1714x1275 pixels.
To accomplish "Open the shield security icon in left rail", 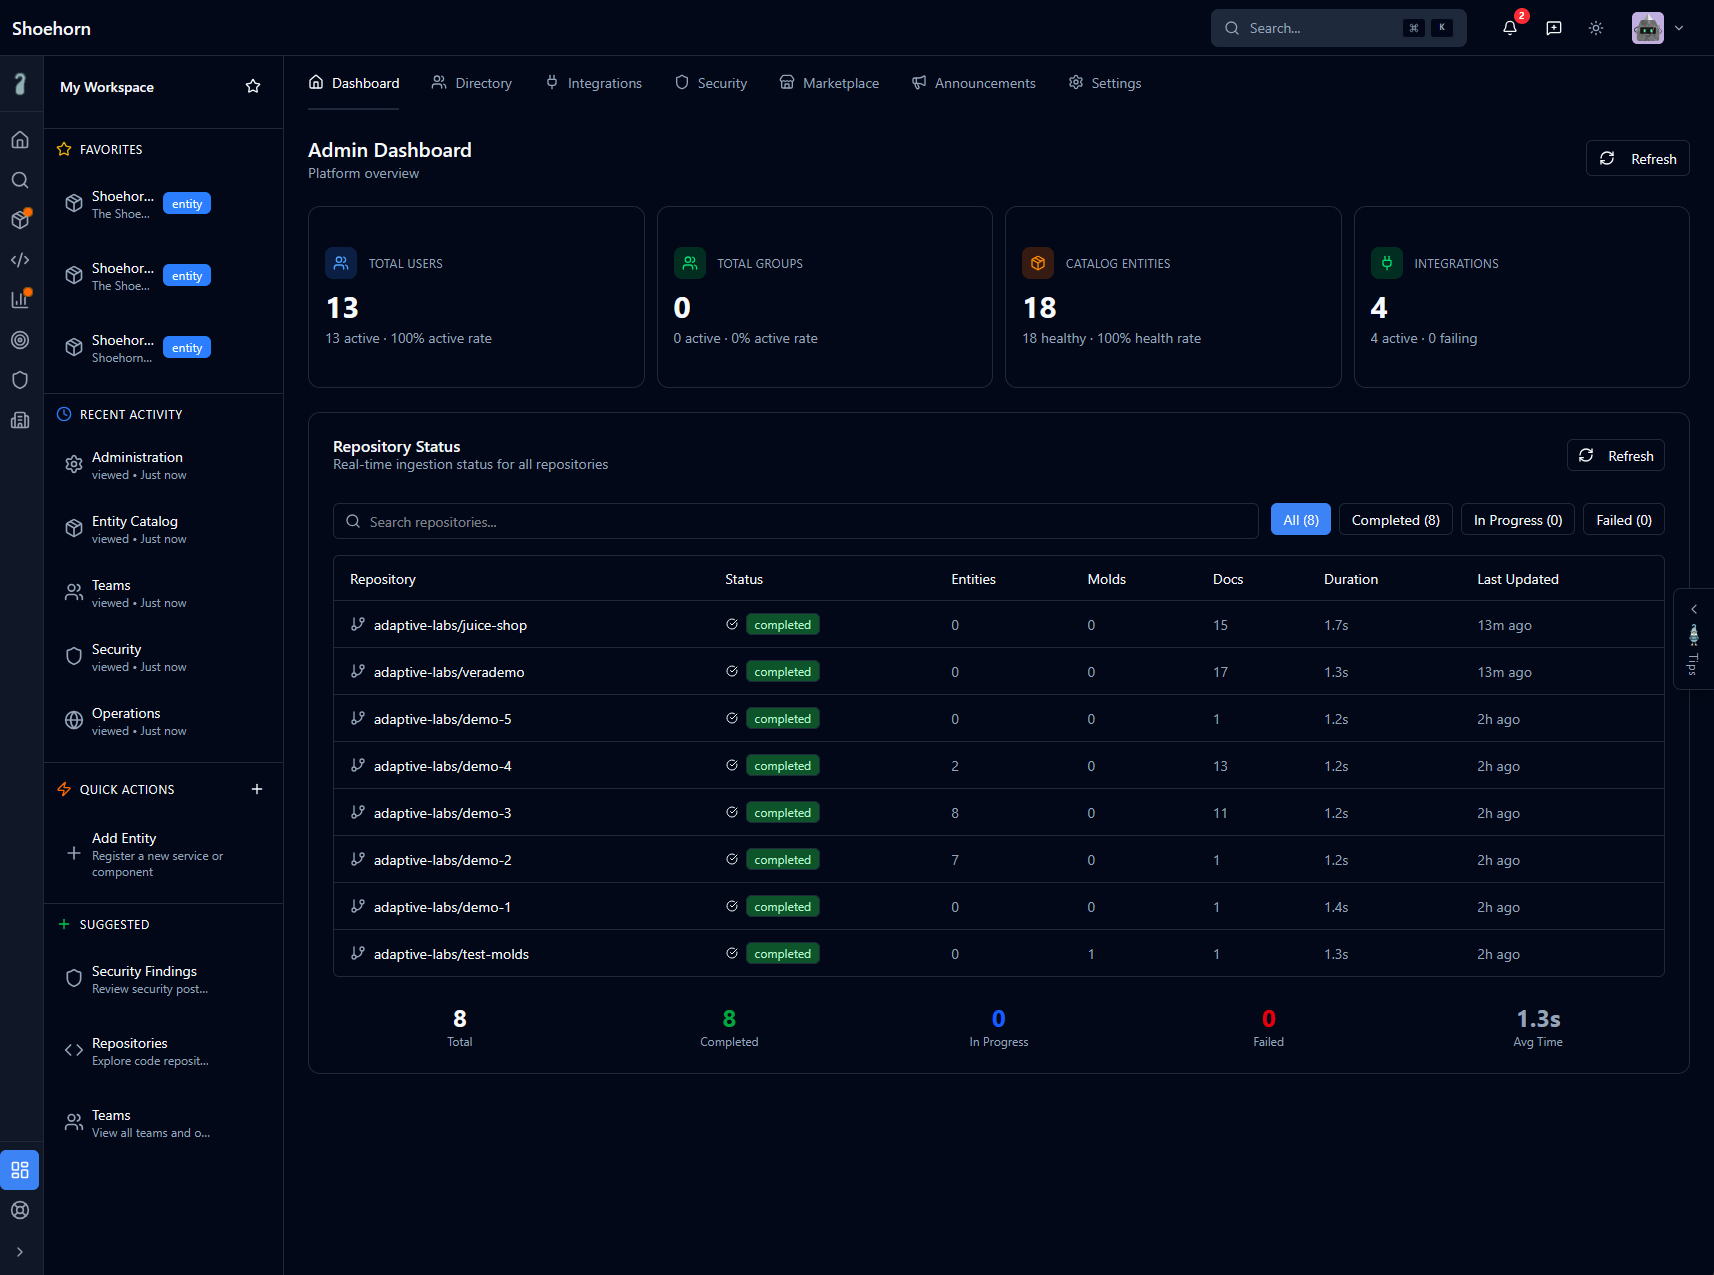I will pyautogui.click(x=20, y=380).
